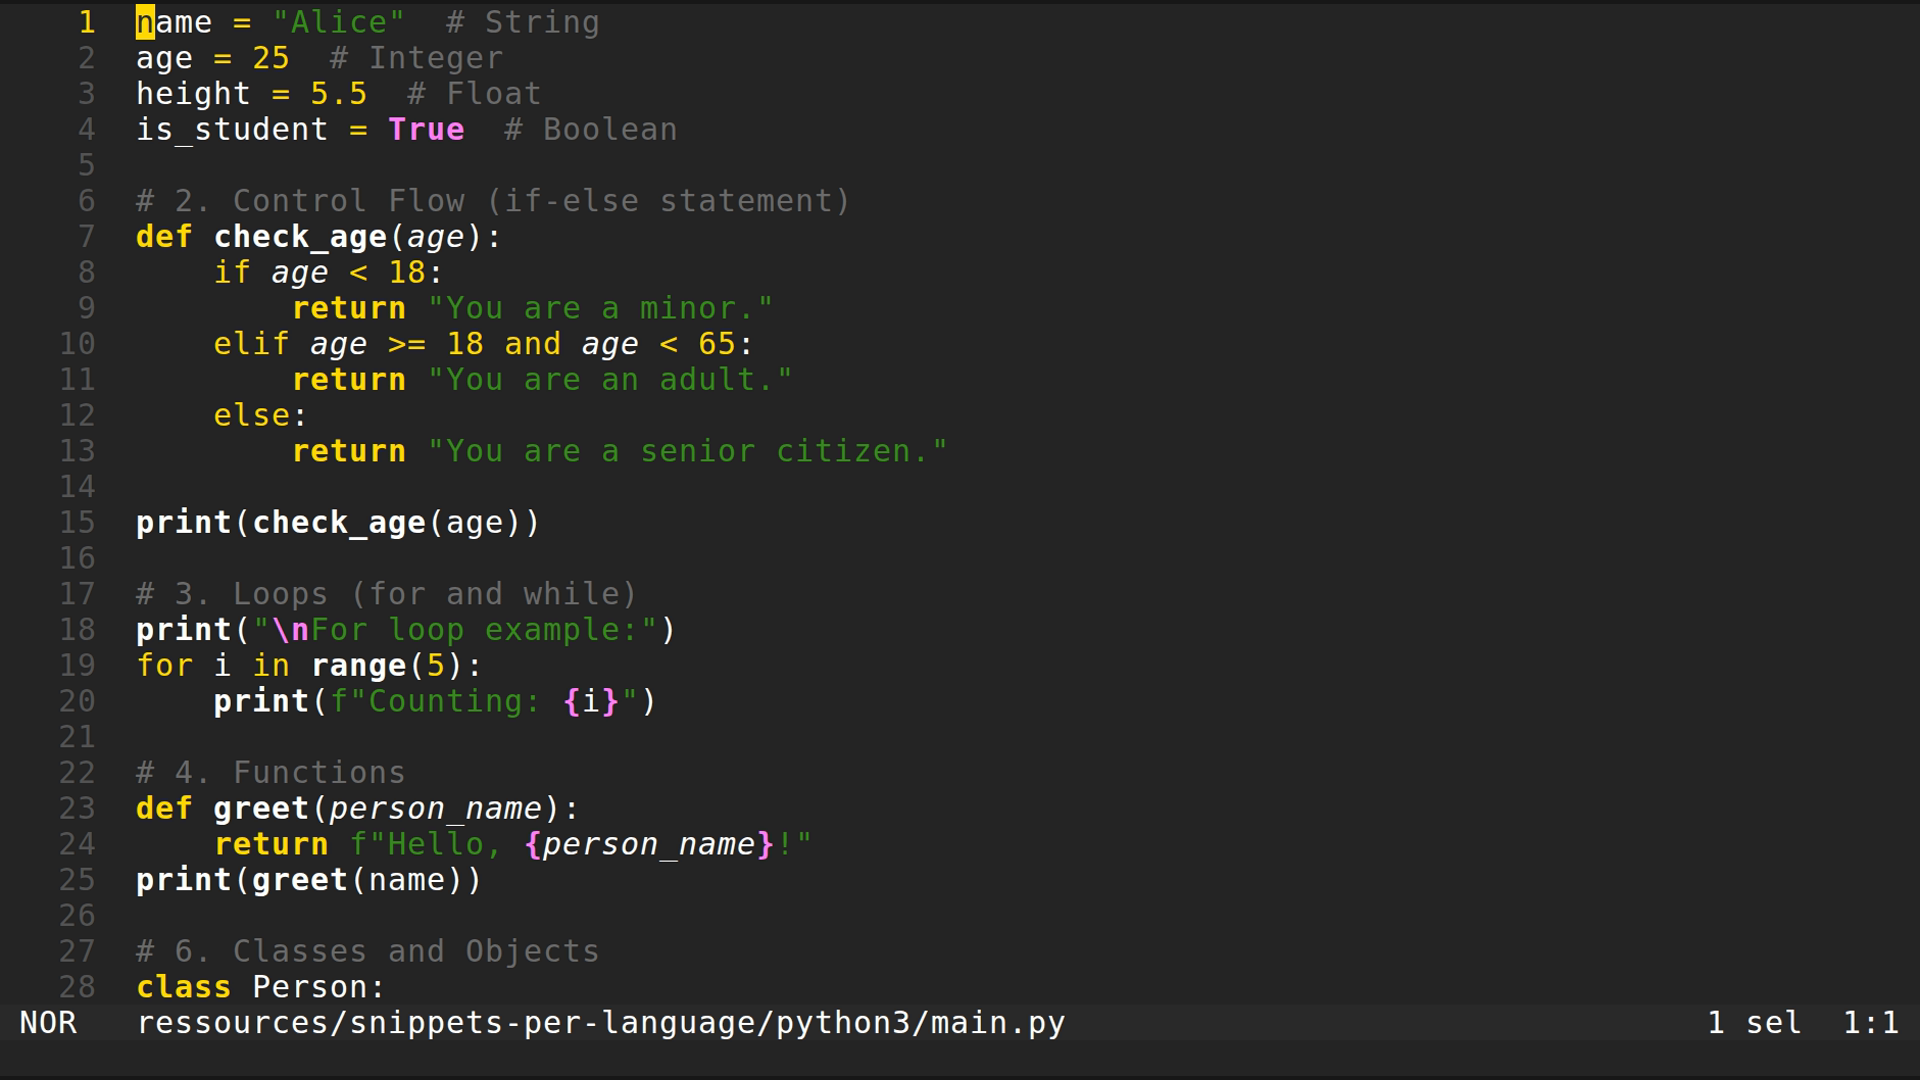The image size is (1920, 1080).
Task: Select the check_age function name
Action: click(301, 236)
